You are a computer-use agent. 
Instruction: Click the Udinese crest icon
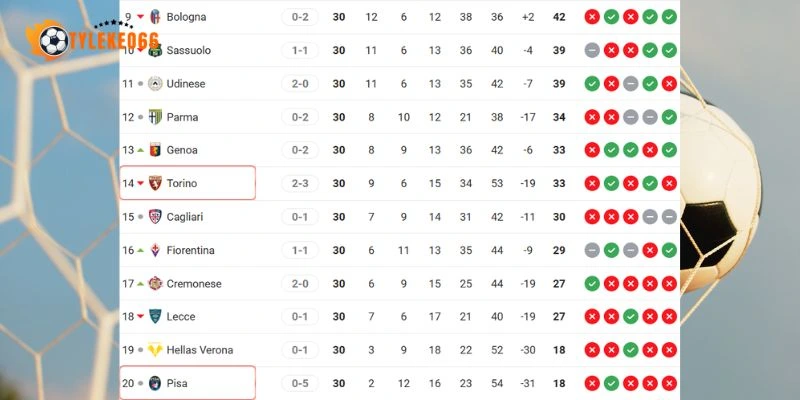[x=155, y=84]
